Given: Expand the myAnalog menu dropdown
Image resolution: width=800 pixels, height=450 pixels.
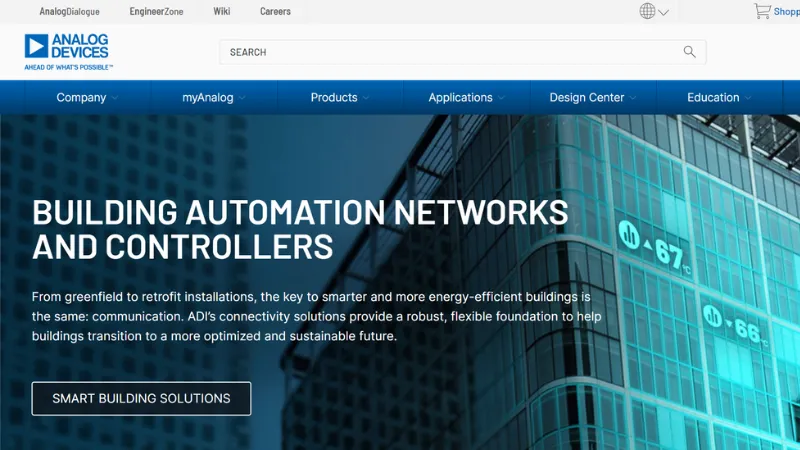Looking at the screenshot, I should tap(213, 98).
